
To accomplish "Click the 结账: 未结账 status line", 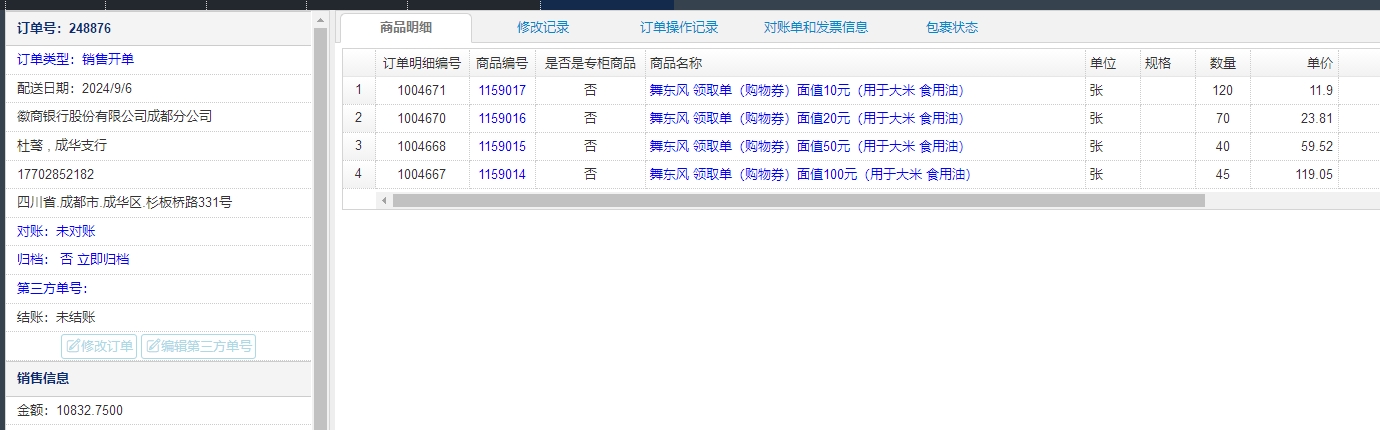I will [56, 317].
